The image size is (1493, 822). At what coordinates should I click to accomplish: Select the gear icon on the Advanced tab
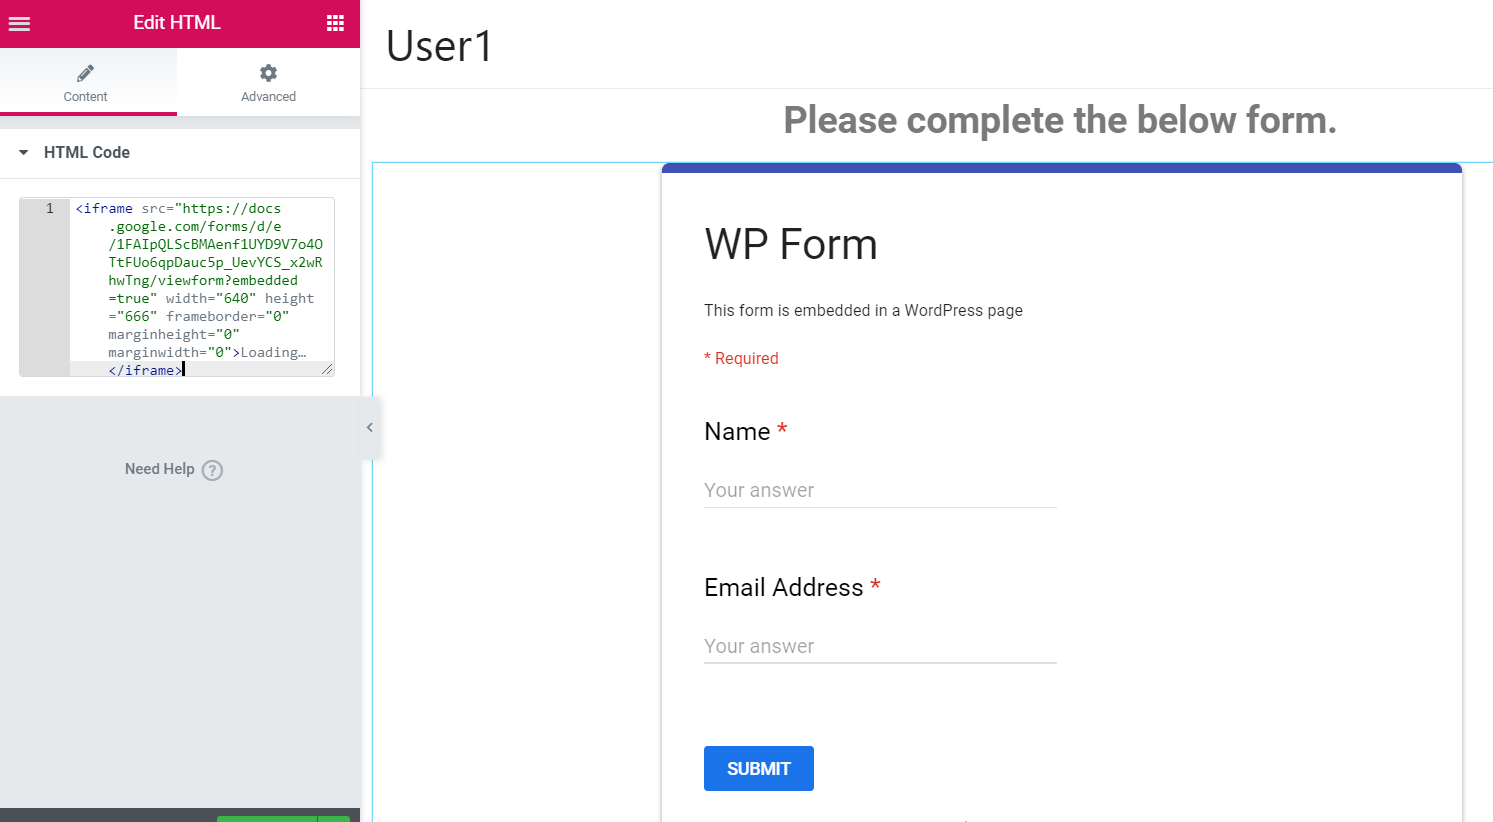click(x=268, y=72)
